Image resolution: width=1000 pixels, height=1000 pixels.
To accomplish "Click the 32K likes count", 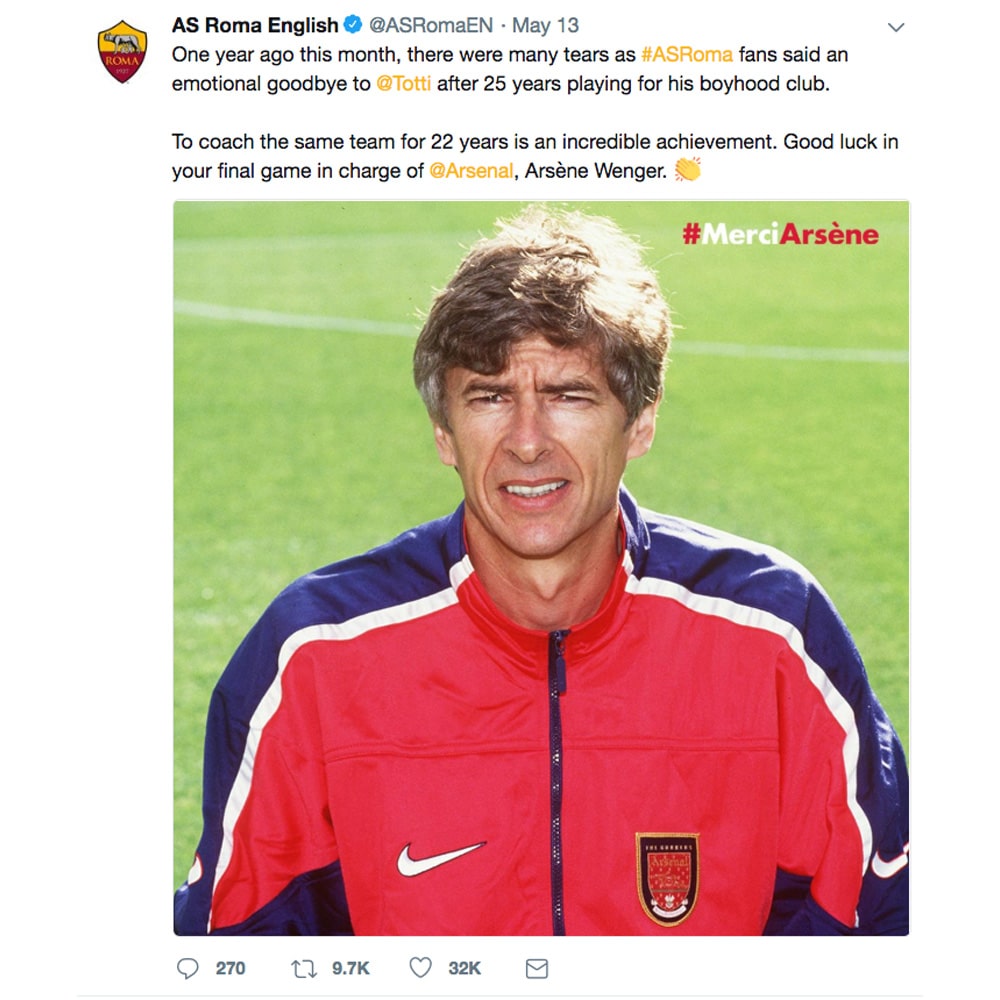I will coord(464,968).
